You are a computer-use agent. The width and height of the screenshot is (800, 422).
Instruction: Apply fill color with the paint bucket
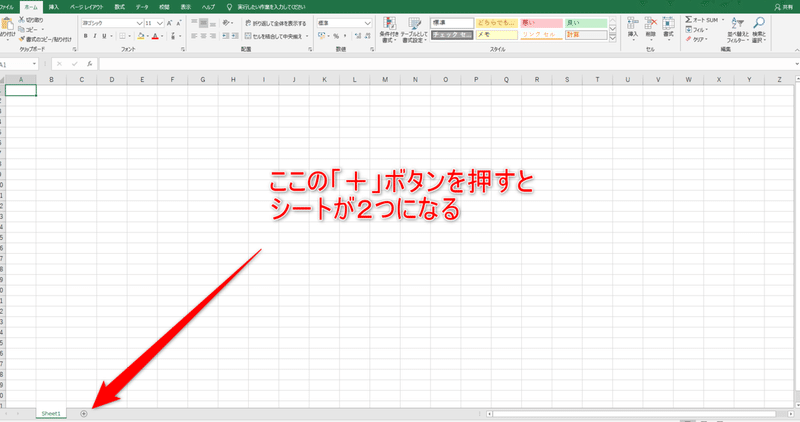pos(141,36)
